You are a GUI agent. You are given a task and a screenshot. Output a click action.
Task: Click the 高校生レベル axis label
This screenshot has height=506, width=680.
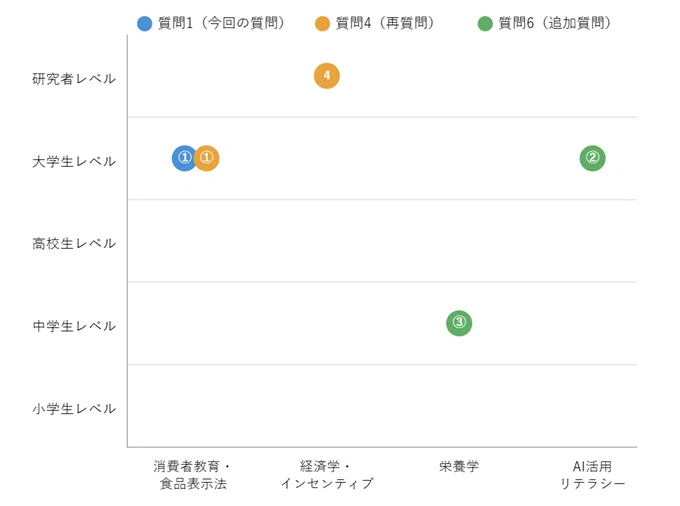point(74,244)
